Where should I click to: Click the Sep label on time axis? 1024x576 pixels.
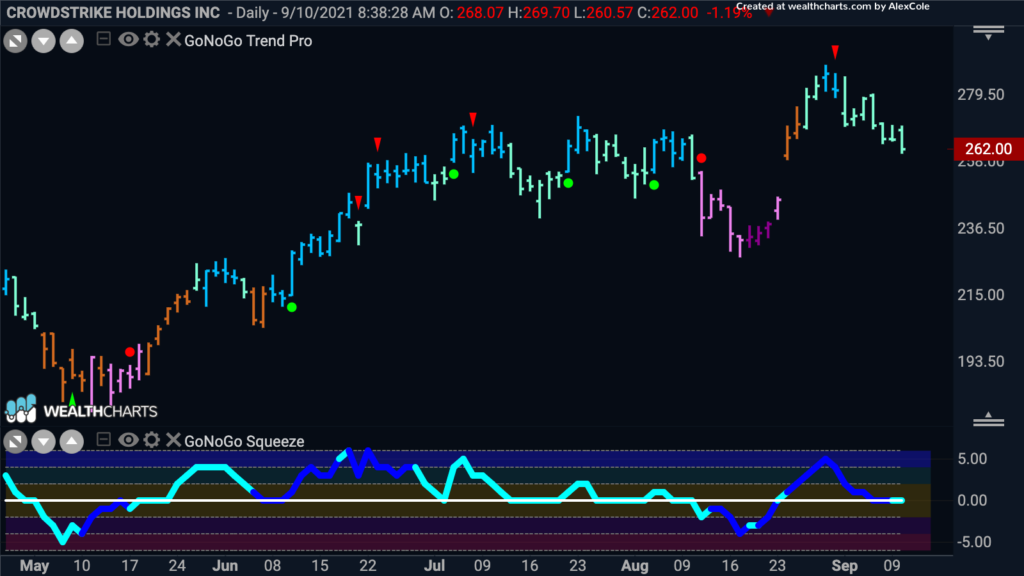[x=844, y=566]
